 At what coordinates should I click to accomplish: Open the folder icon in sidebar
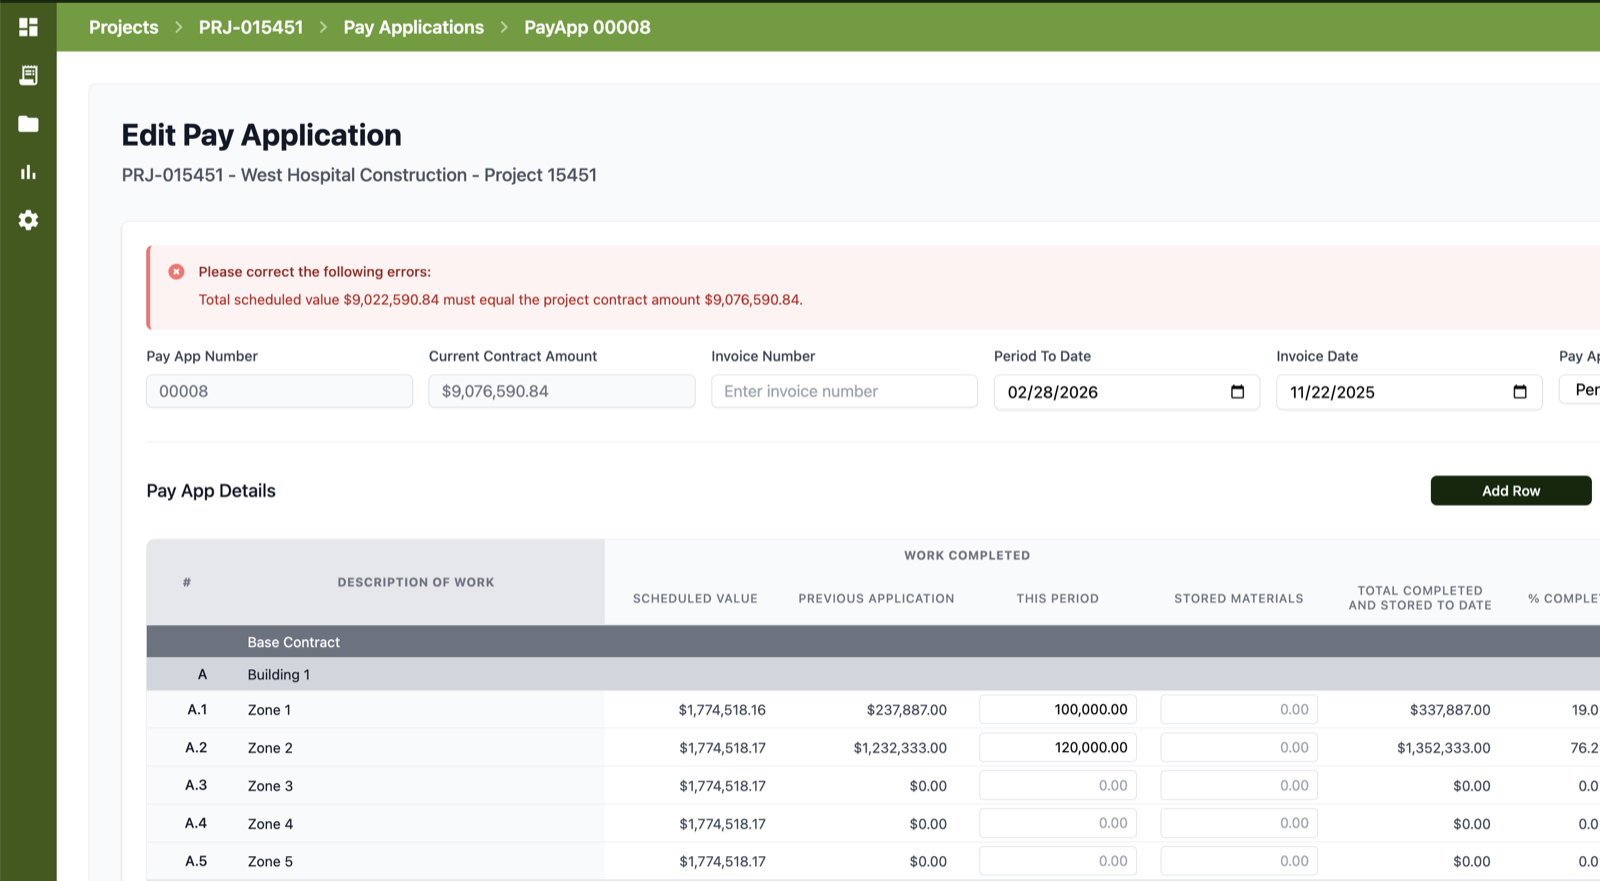click(28, 124)
